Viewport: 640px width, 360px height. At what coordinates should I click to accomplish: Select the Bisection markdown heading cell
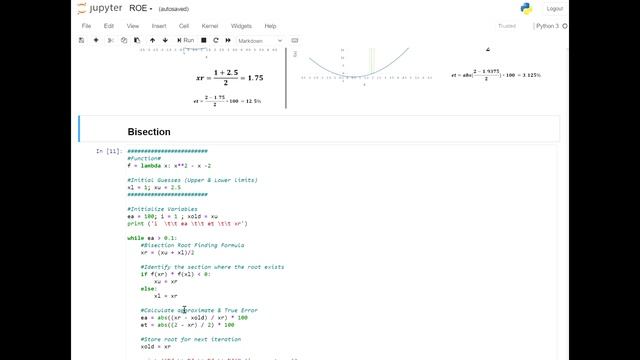[319, 129]
